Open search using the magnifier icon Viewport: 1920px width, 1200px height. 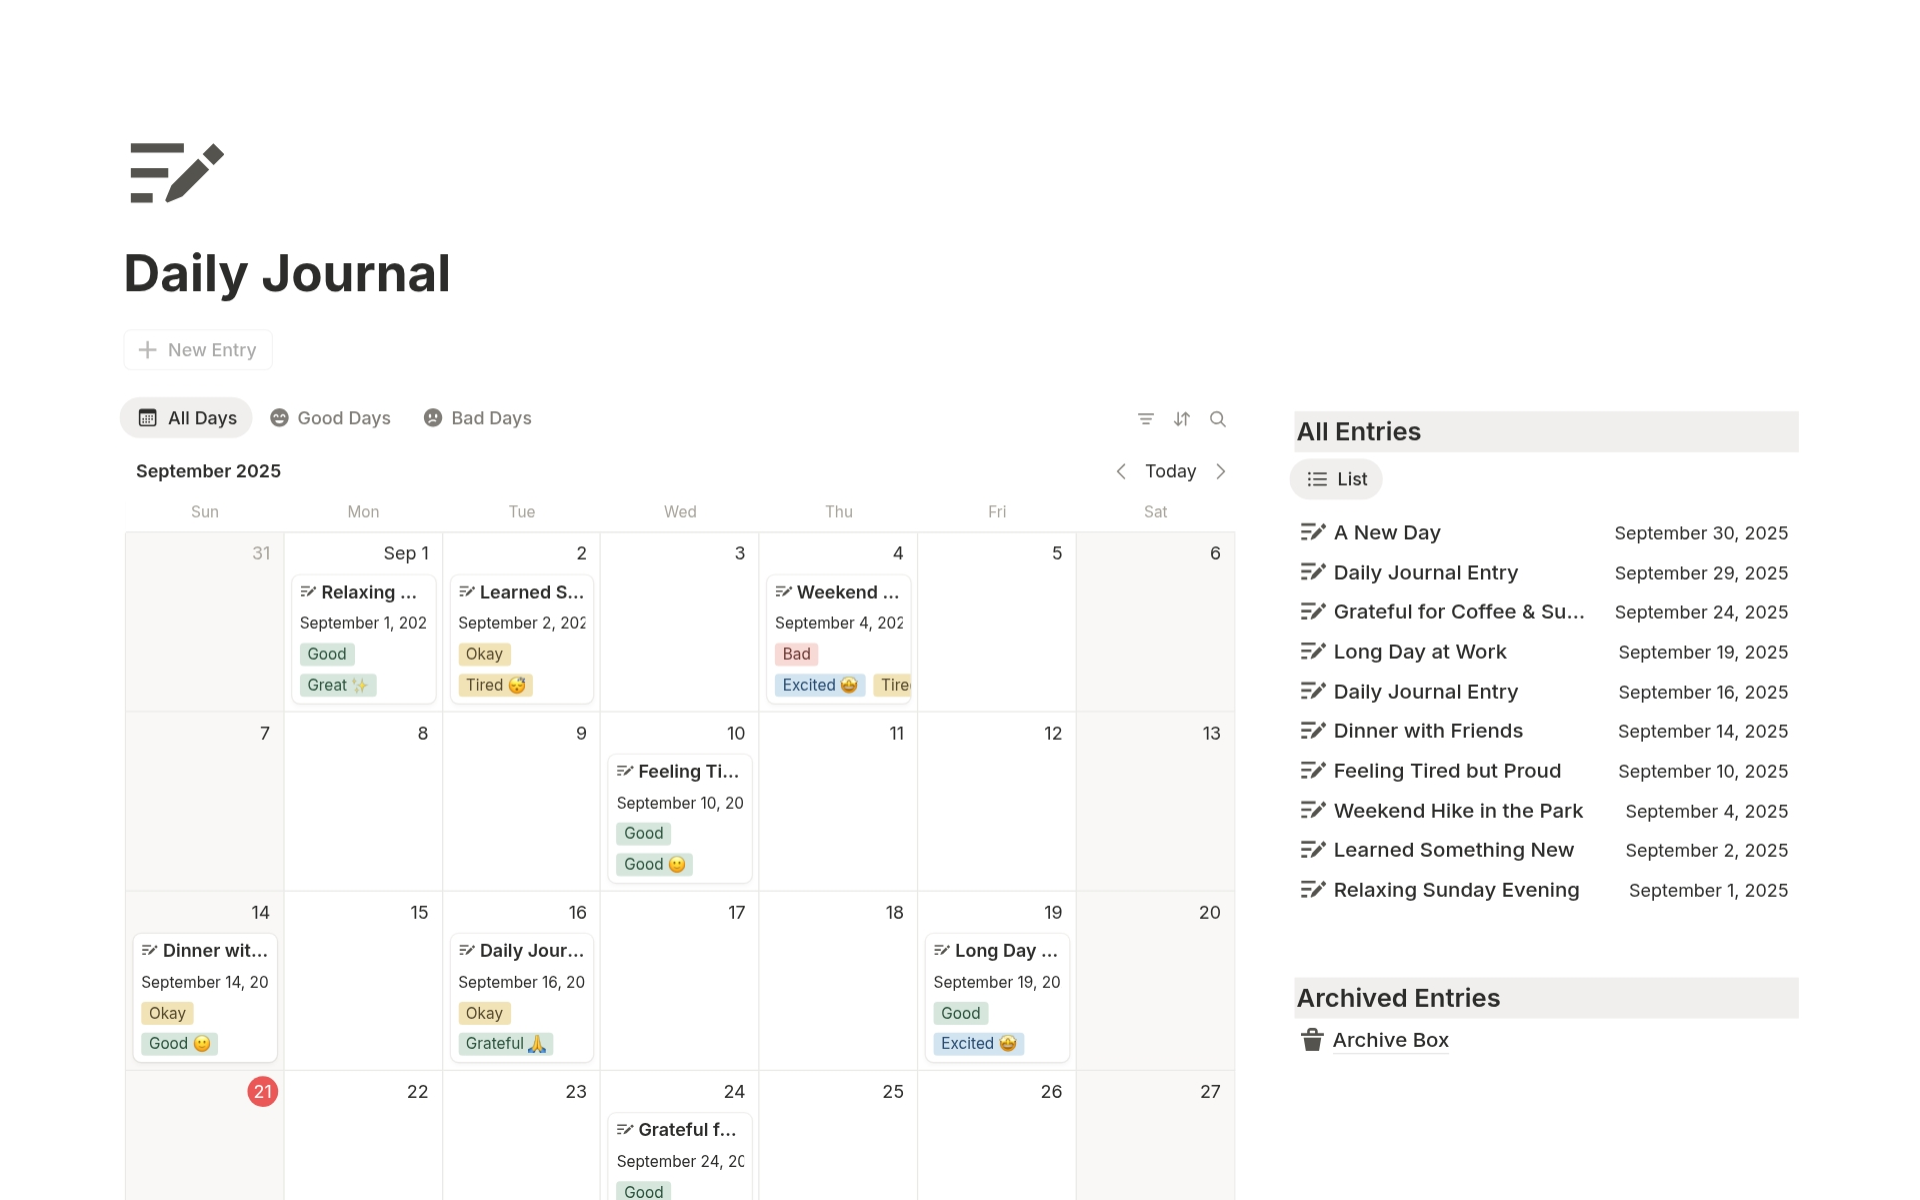[1218, 418]
